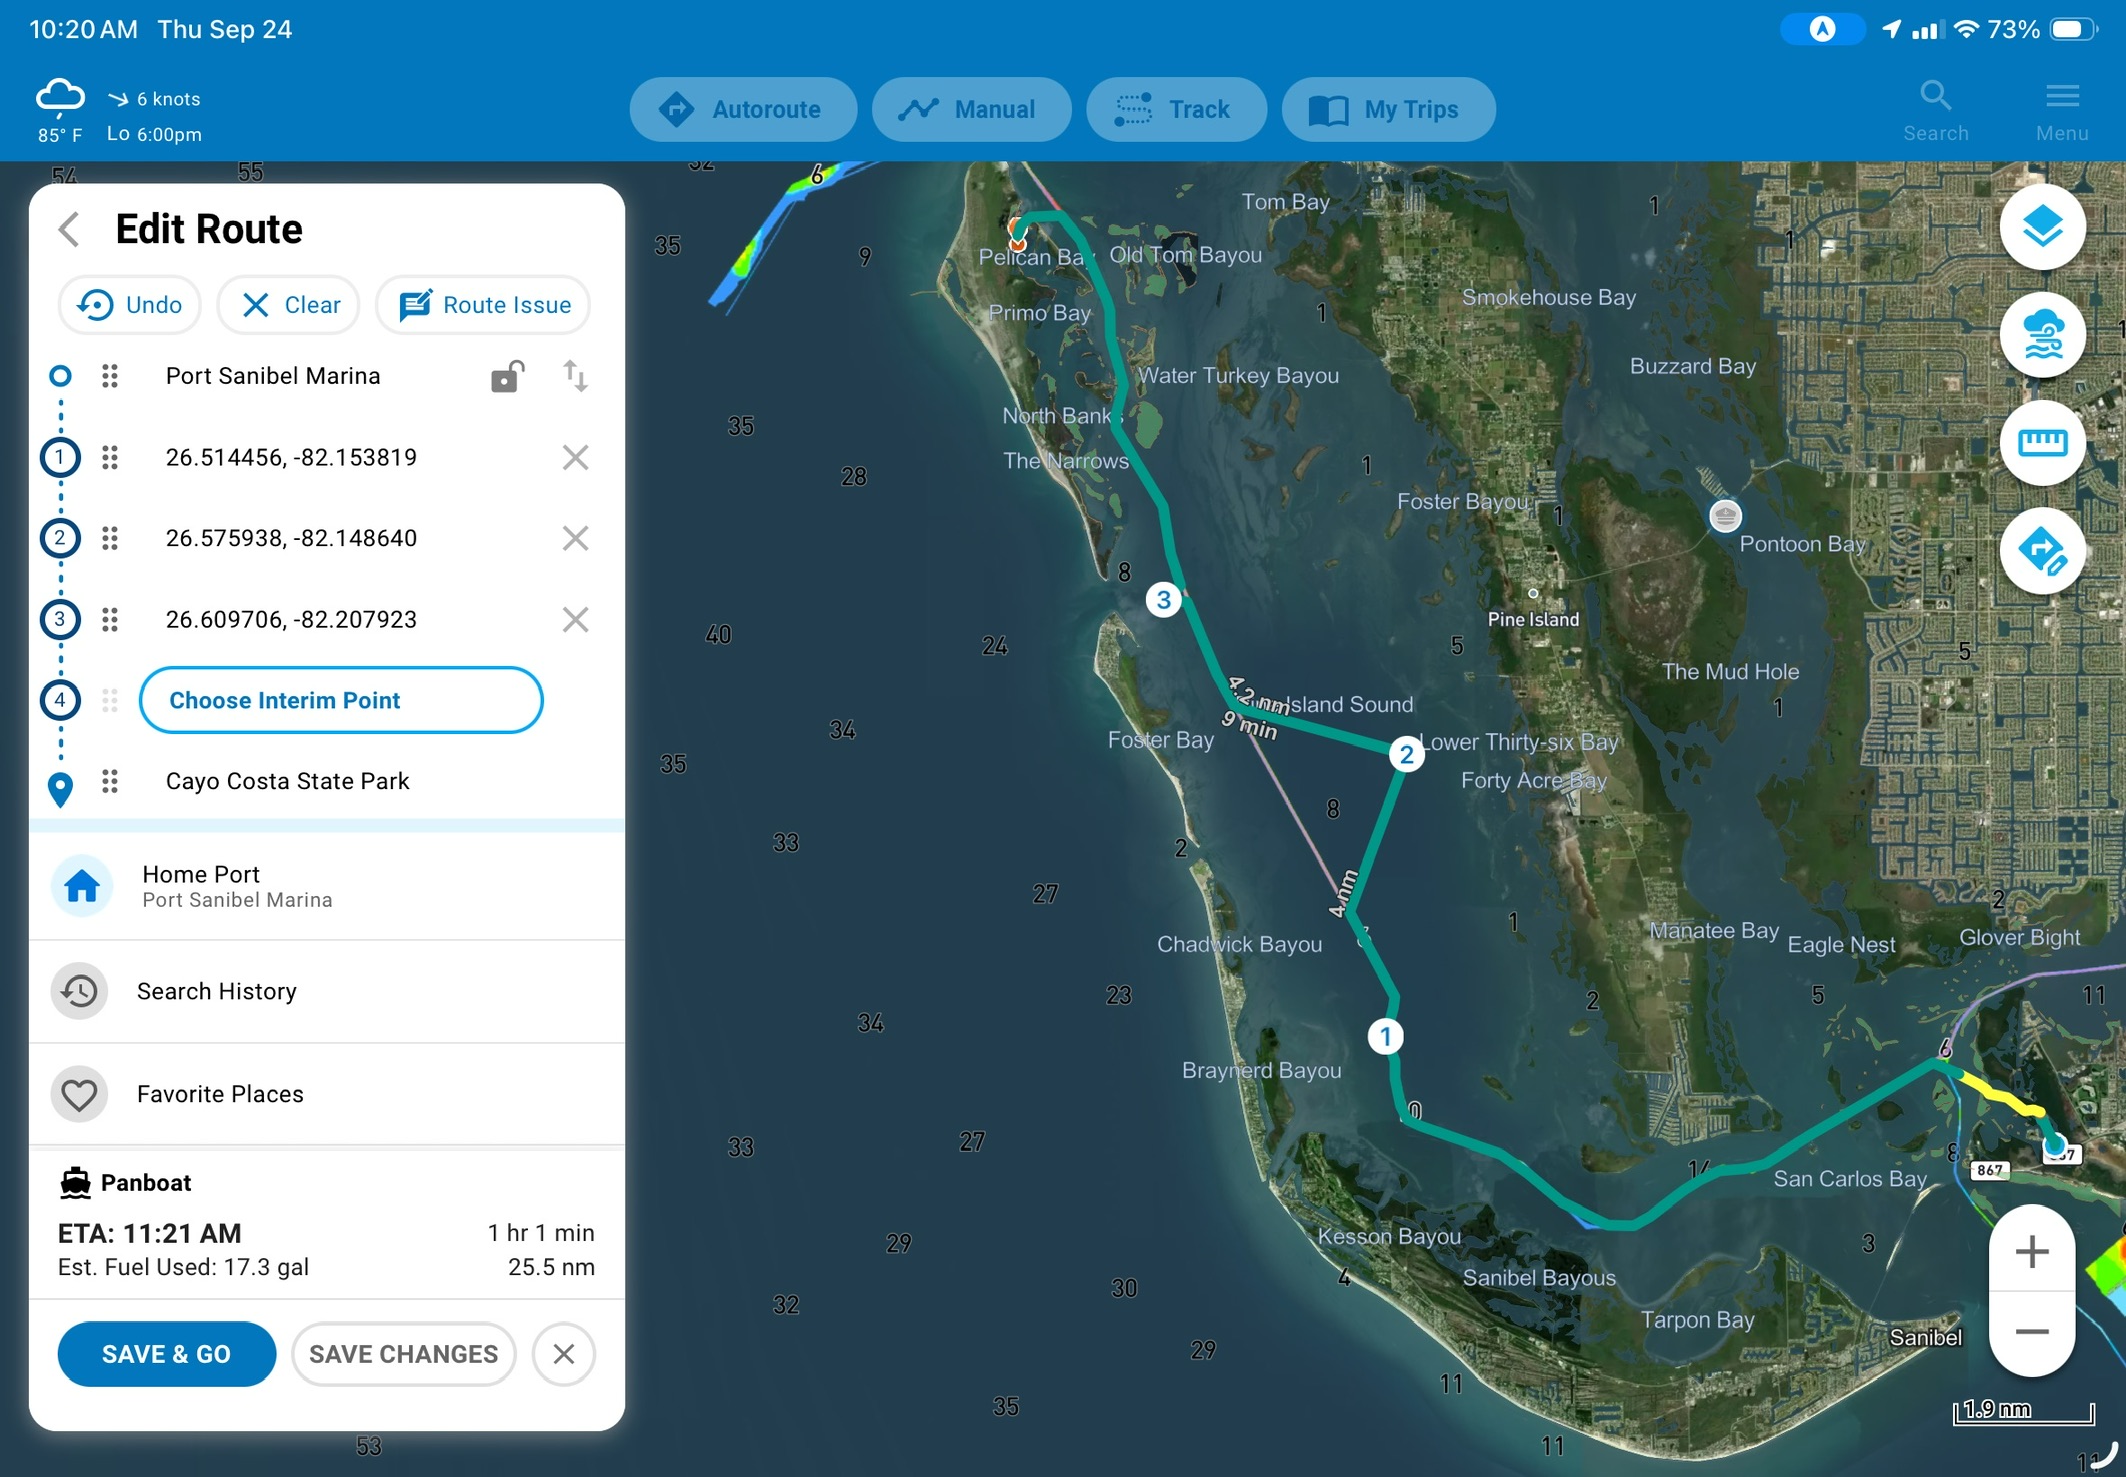Image resolution: width=2126 pixels, height=1477 pixels.
Task: Toggle the lock on Port Sanibel Marina
Action: 507,376
